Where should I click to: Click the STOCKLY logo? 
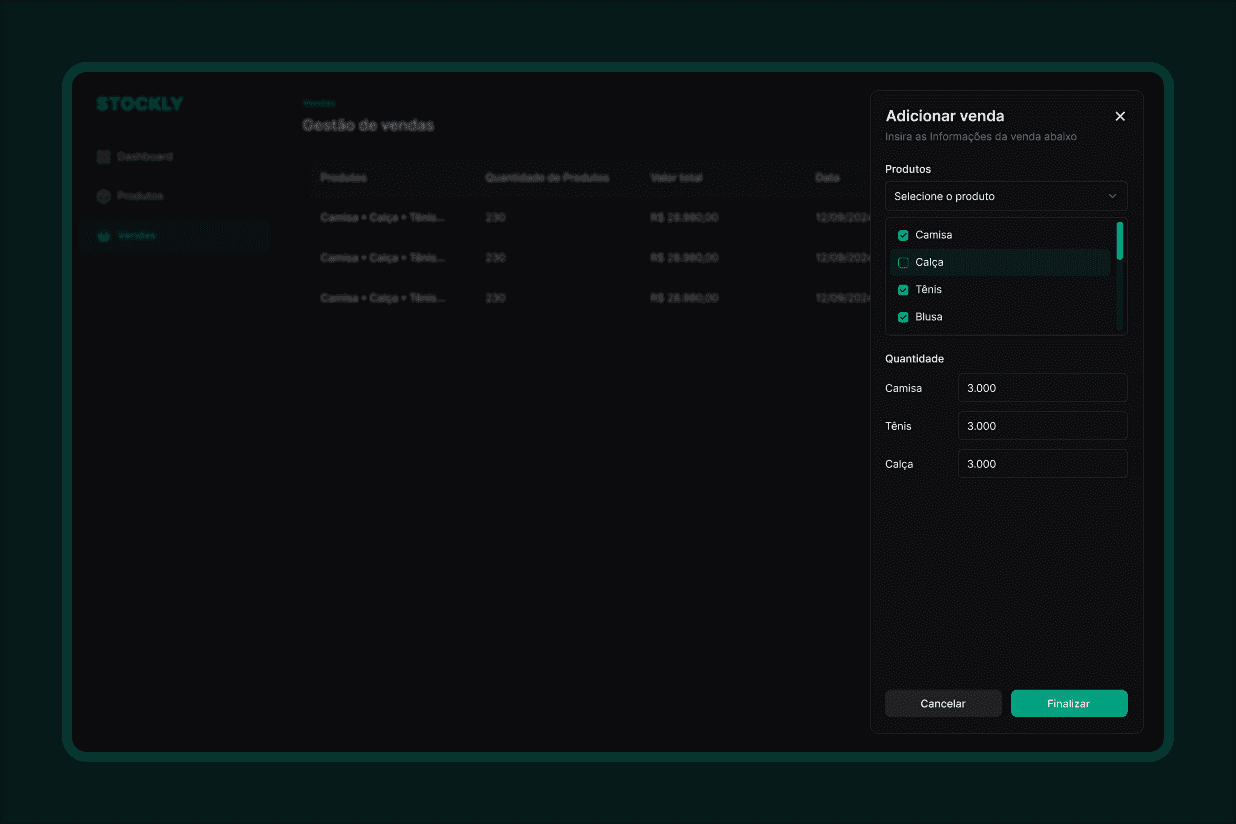coord(139,104)
